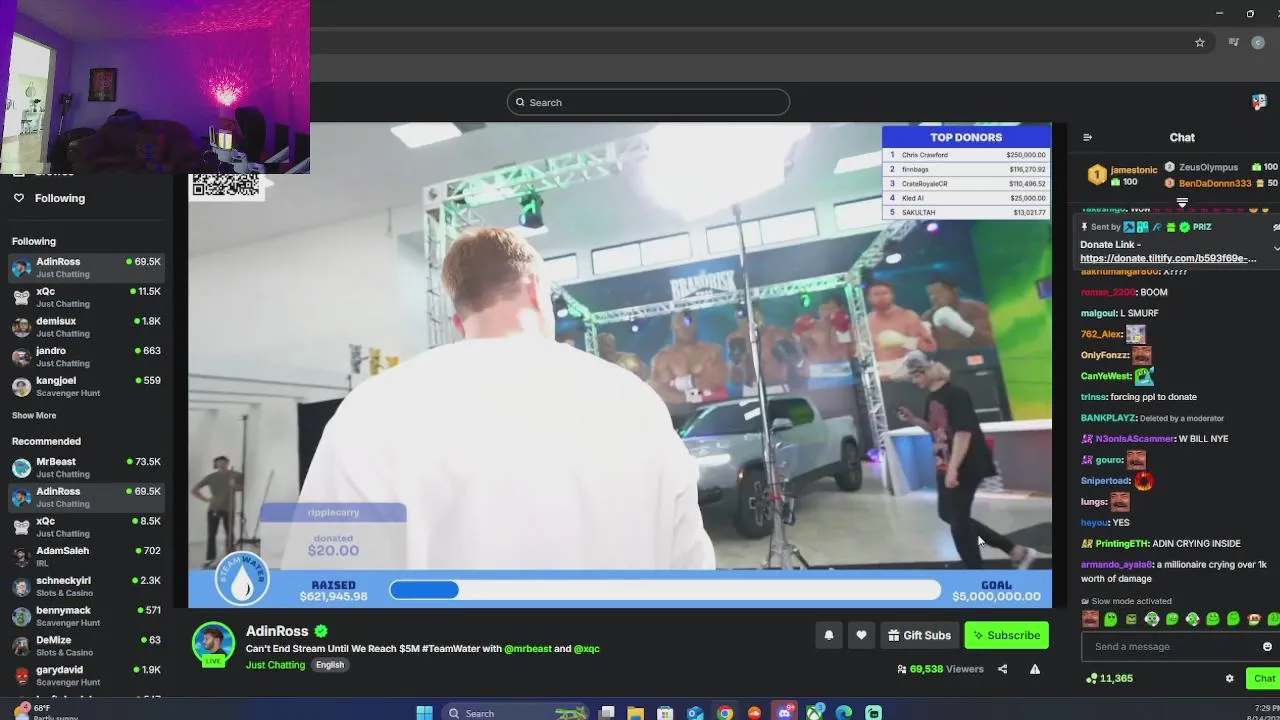
Task: Open kangjoel channel in the sidebar
Action: tap(86, 386)
